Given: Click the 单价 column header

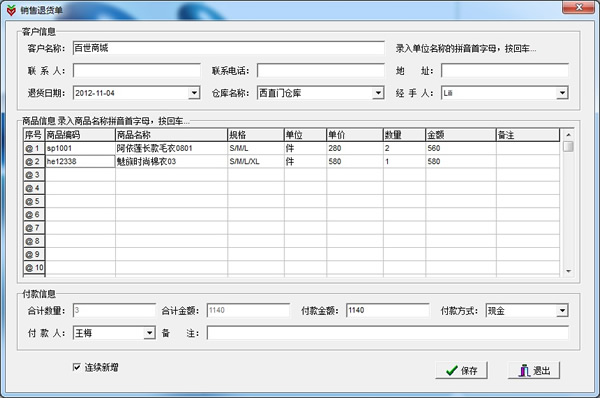Looking at the screenshot, I should 355,135.
